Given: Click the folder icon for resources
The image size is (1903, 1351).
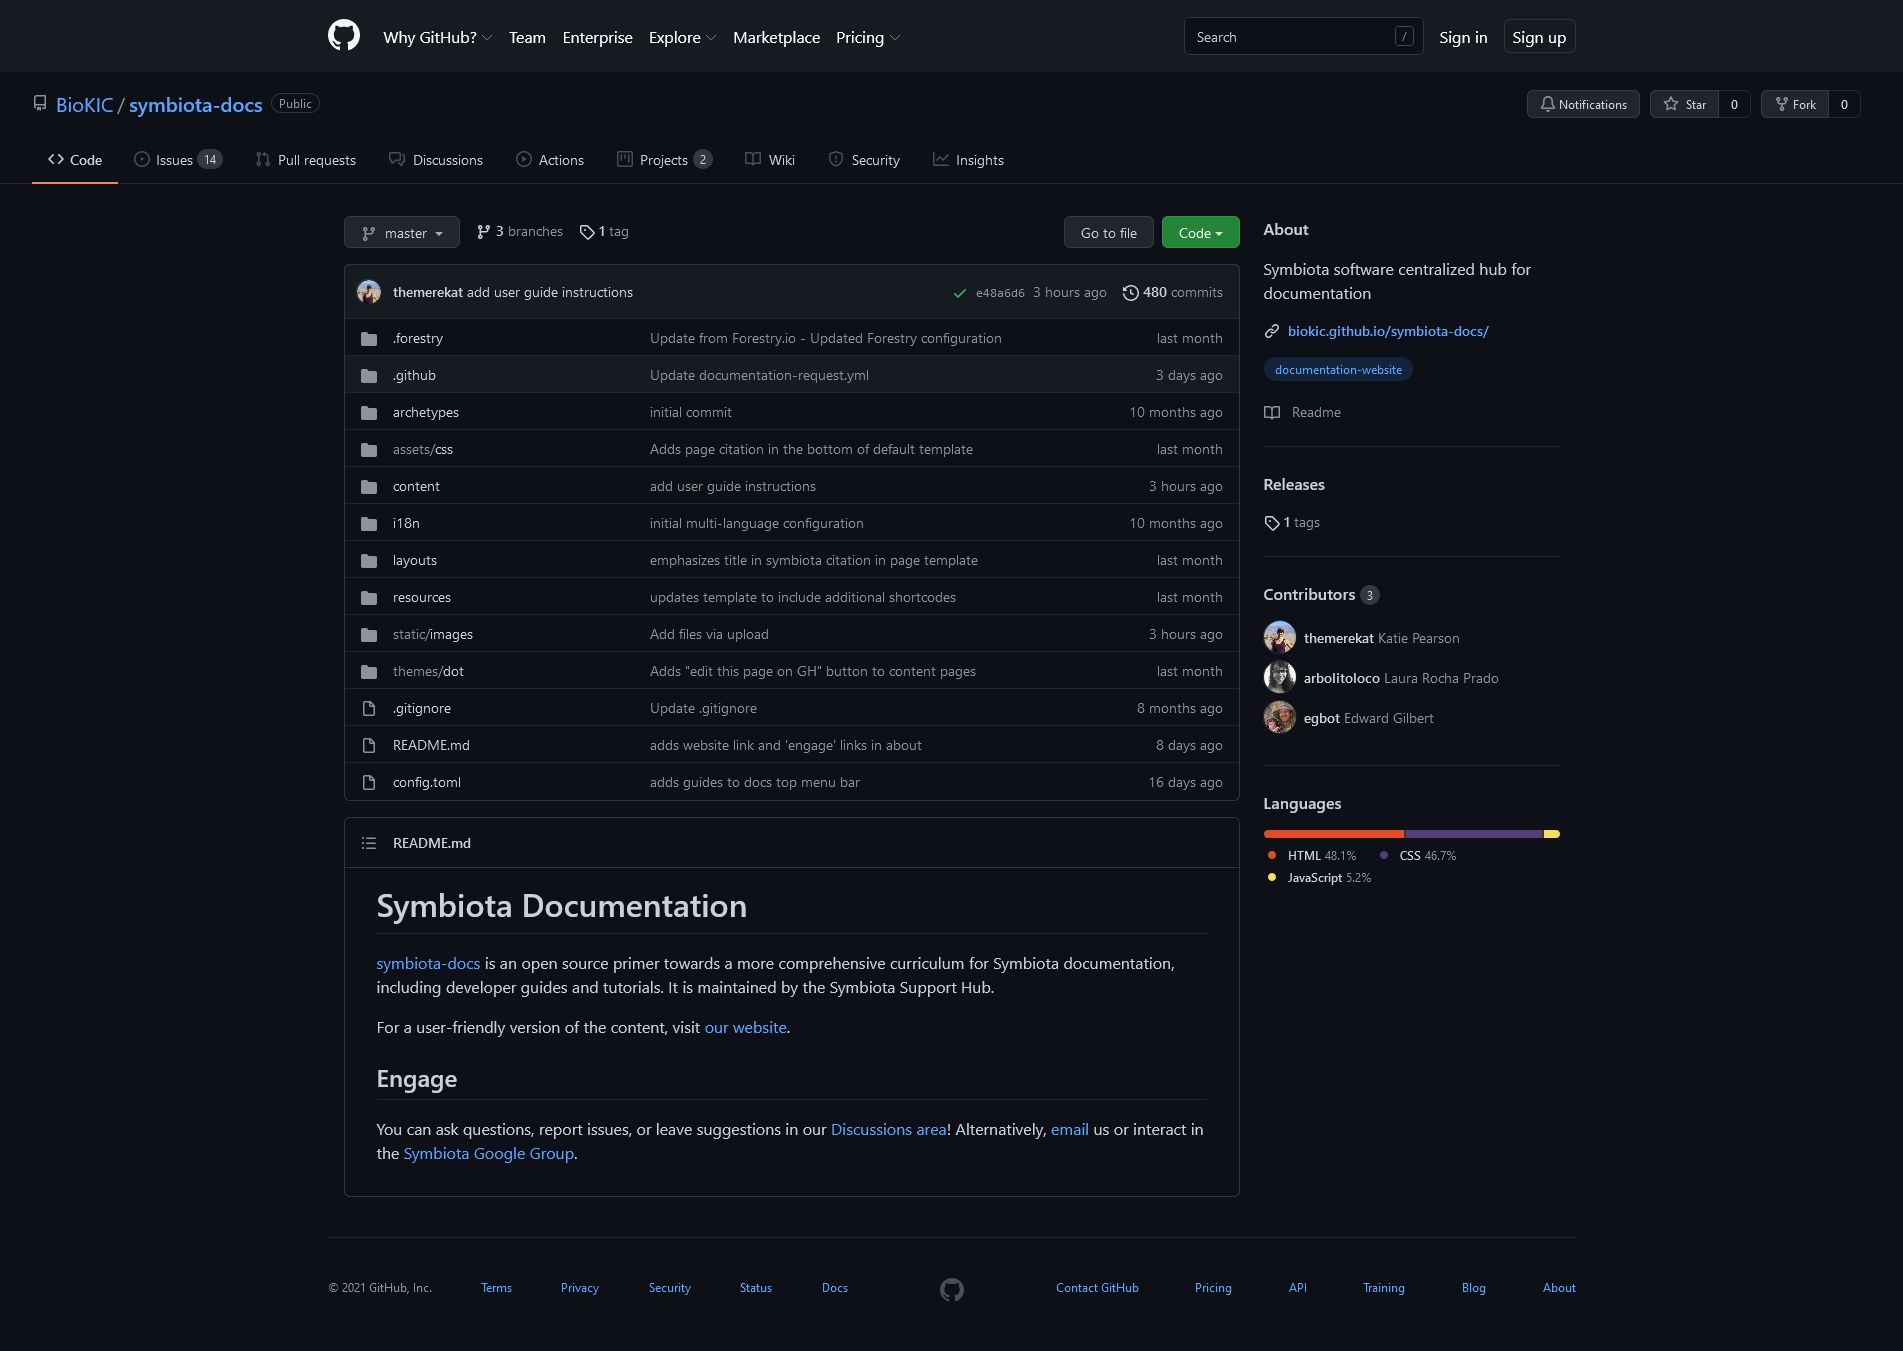Looking at the screenshot, I should 369,597.
